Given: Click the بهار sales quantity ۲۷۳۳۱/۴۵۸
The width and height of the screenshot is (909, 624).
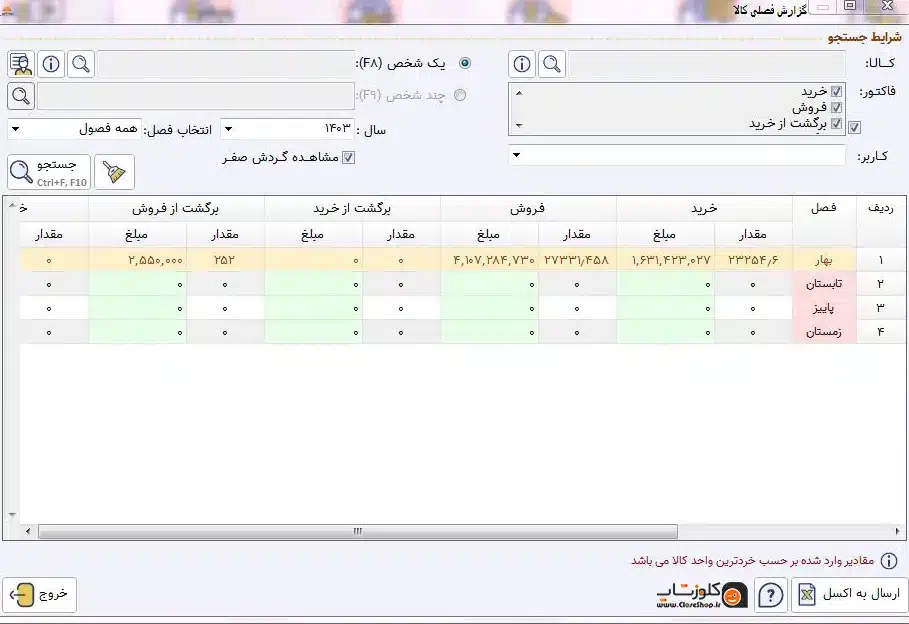Looking at the screenshot, I should (x=577, y=260).
